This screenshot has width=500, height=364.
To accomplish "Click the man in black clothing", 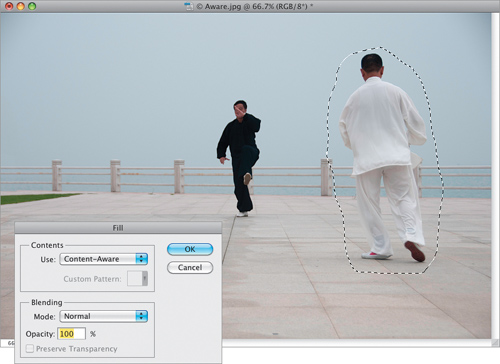I will [x=240, y=157].
